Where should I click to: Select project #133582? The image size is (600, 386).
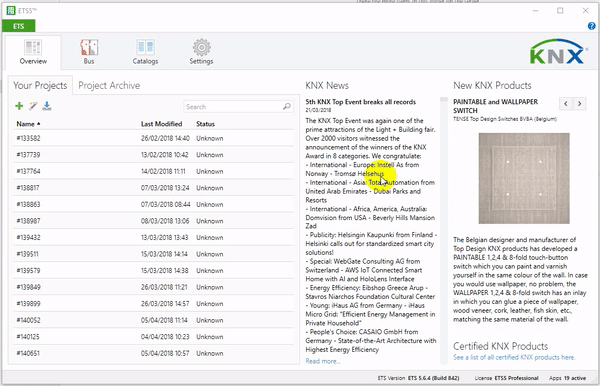coord(153,138)
